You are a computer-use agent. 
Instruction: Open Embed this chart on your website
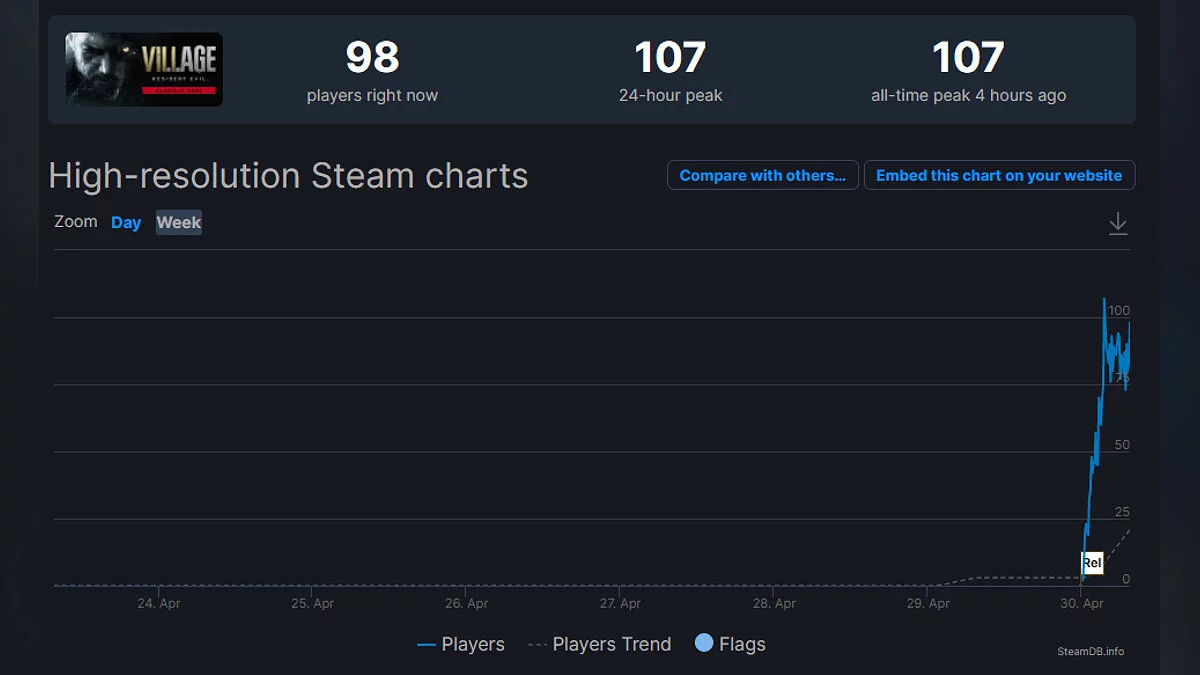tap(999, 175)
